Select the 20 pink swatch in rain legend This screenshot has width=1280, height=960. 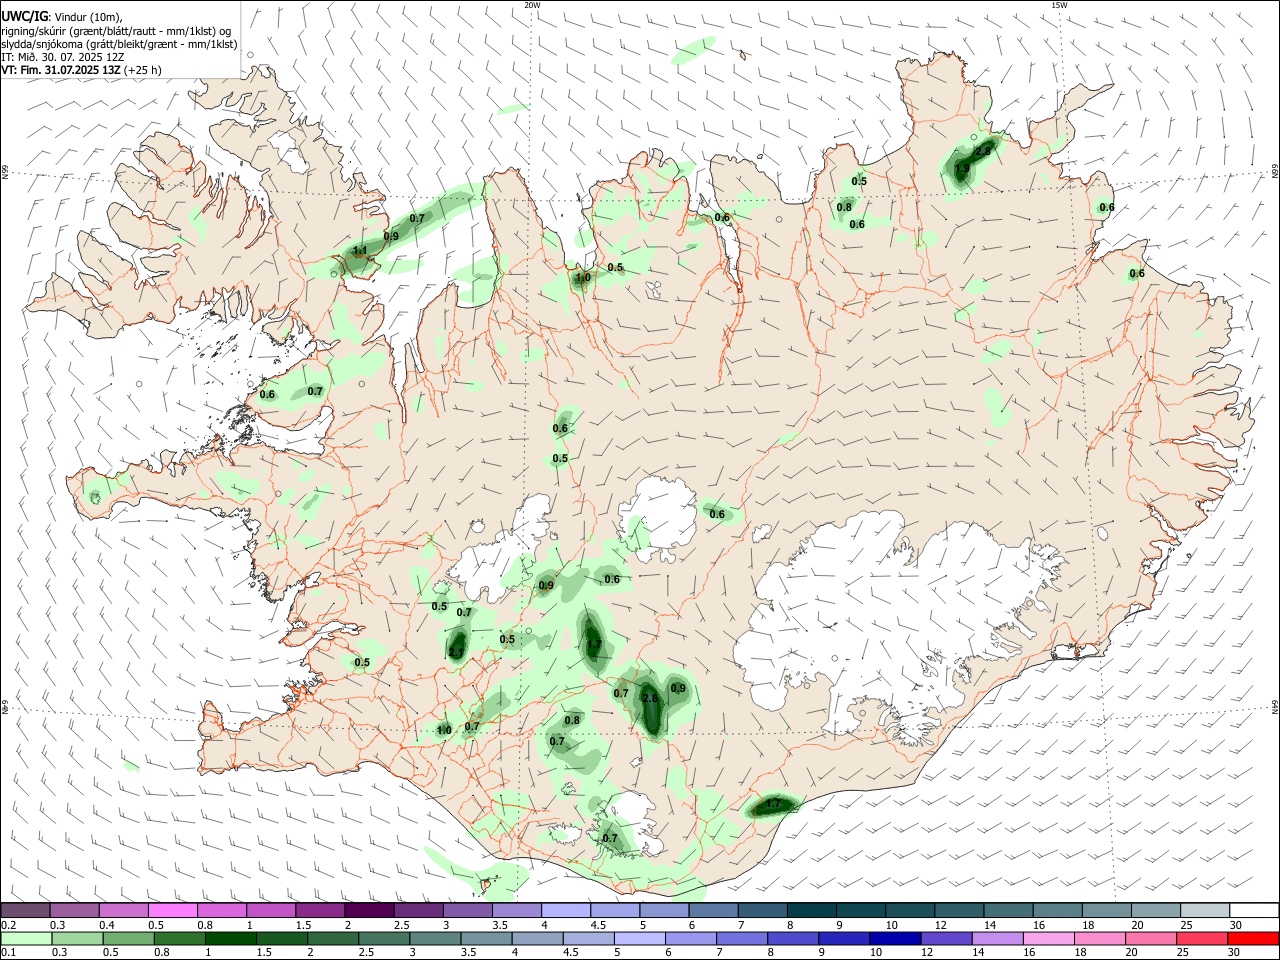pos(1151,938)
